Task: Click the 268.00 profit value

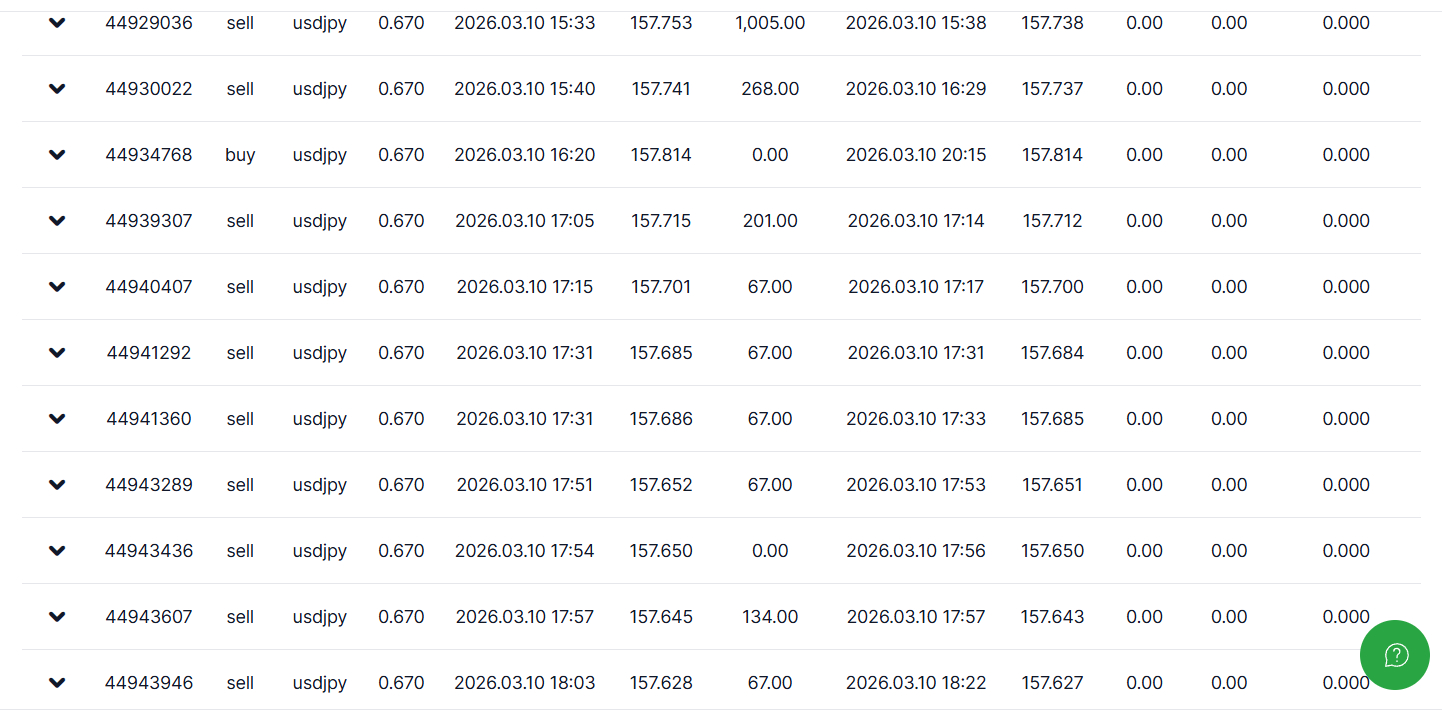Action: pos(770,89)
